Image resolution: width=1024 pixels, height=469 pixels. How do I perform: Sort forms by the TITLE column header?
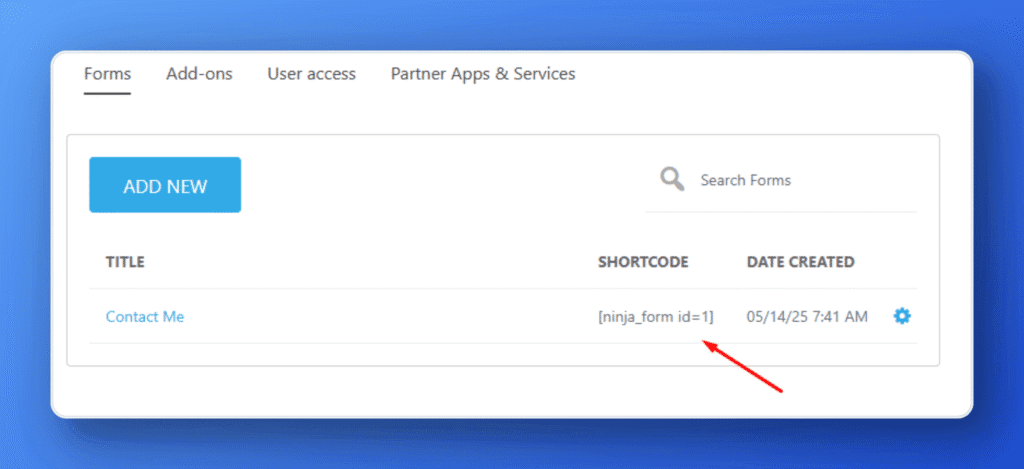(125, 262)
